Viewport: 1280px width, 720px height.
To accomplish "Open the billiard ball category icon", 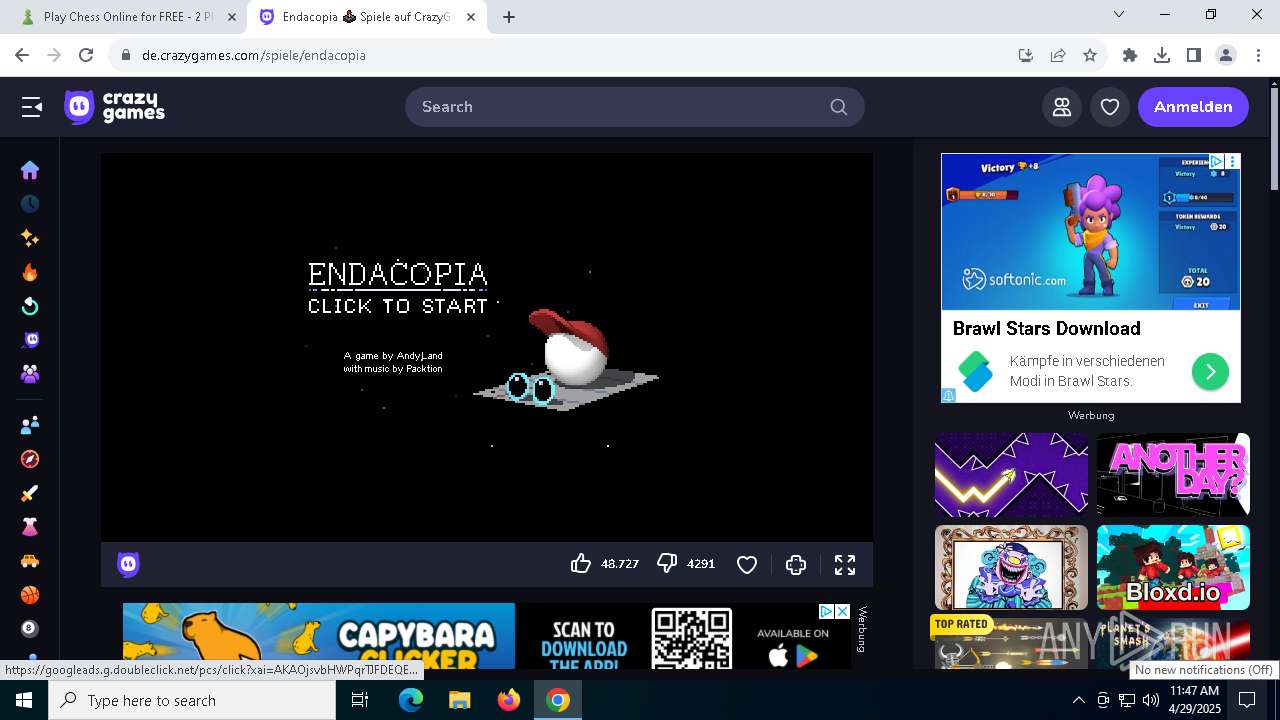I will pyautogui.click(x=30, y=629).
